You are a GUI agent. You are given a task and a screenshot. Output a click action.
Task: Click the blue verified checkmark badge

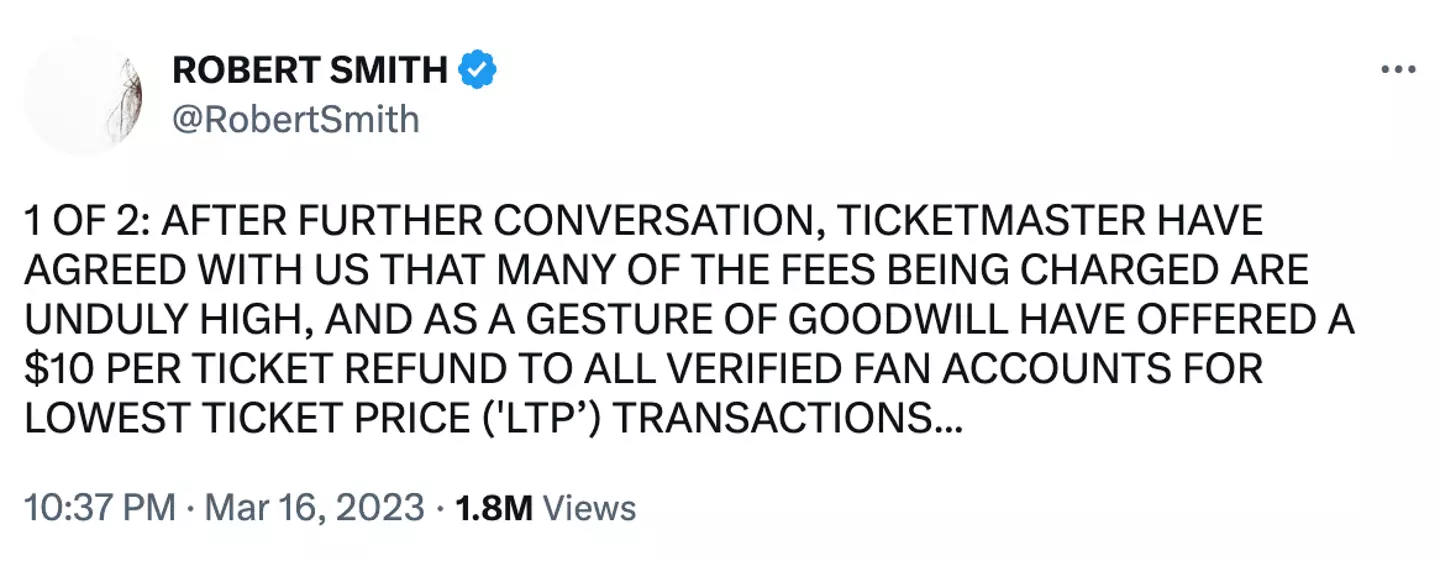[478, 70]
